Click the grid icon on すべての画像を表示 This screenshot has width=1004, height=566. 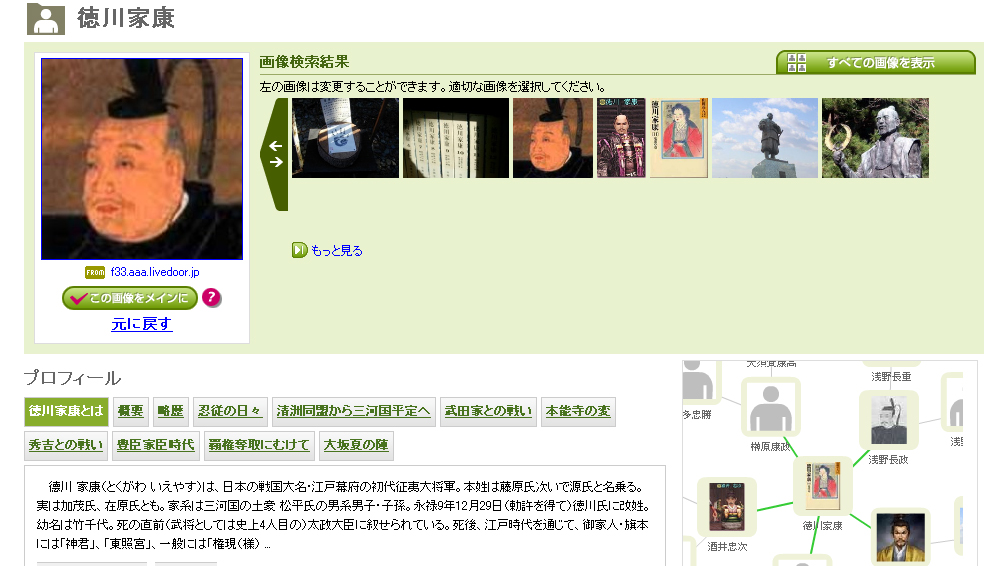coord(796,63)
